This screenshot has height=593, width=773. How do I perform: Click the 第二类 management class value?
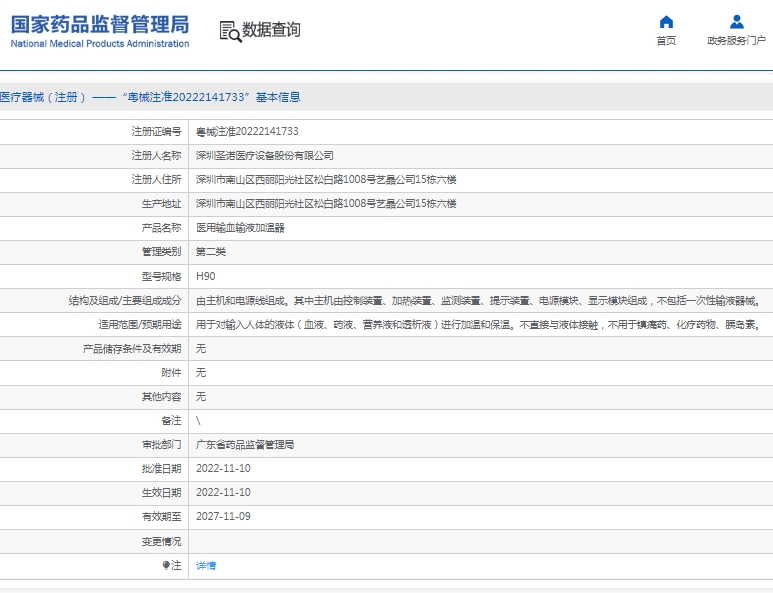tap(211, 252)
